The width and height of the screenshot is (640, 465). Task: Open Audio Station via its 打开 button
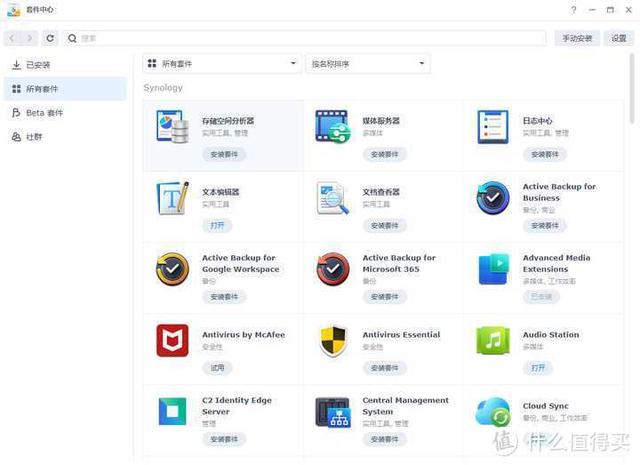point(538,368)
